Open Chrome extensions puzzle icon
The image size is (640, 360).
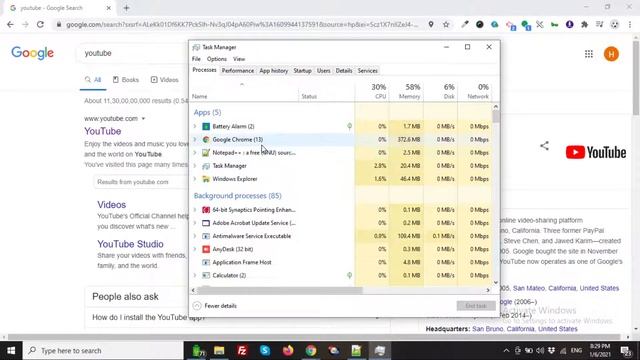(584, 24)
